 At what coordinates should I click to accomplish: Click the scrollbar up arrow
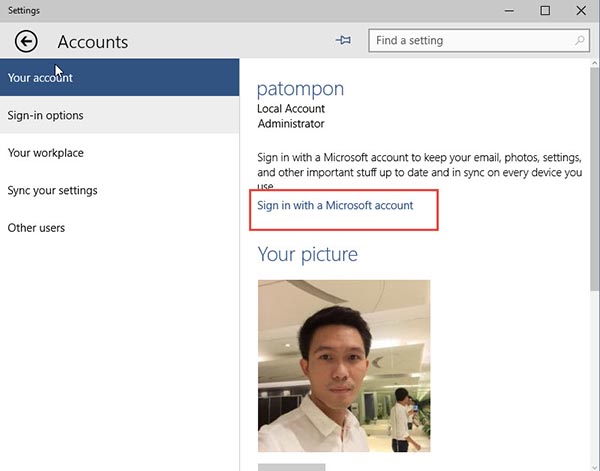[594, 63]
